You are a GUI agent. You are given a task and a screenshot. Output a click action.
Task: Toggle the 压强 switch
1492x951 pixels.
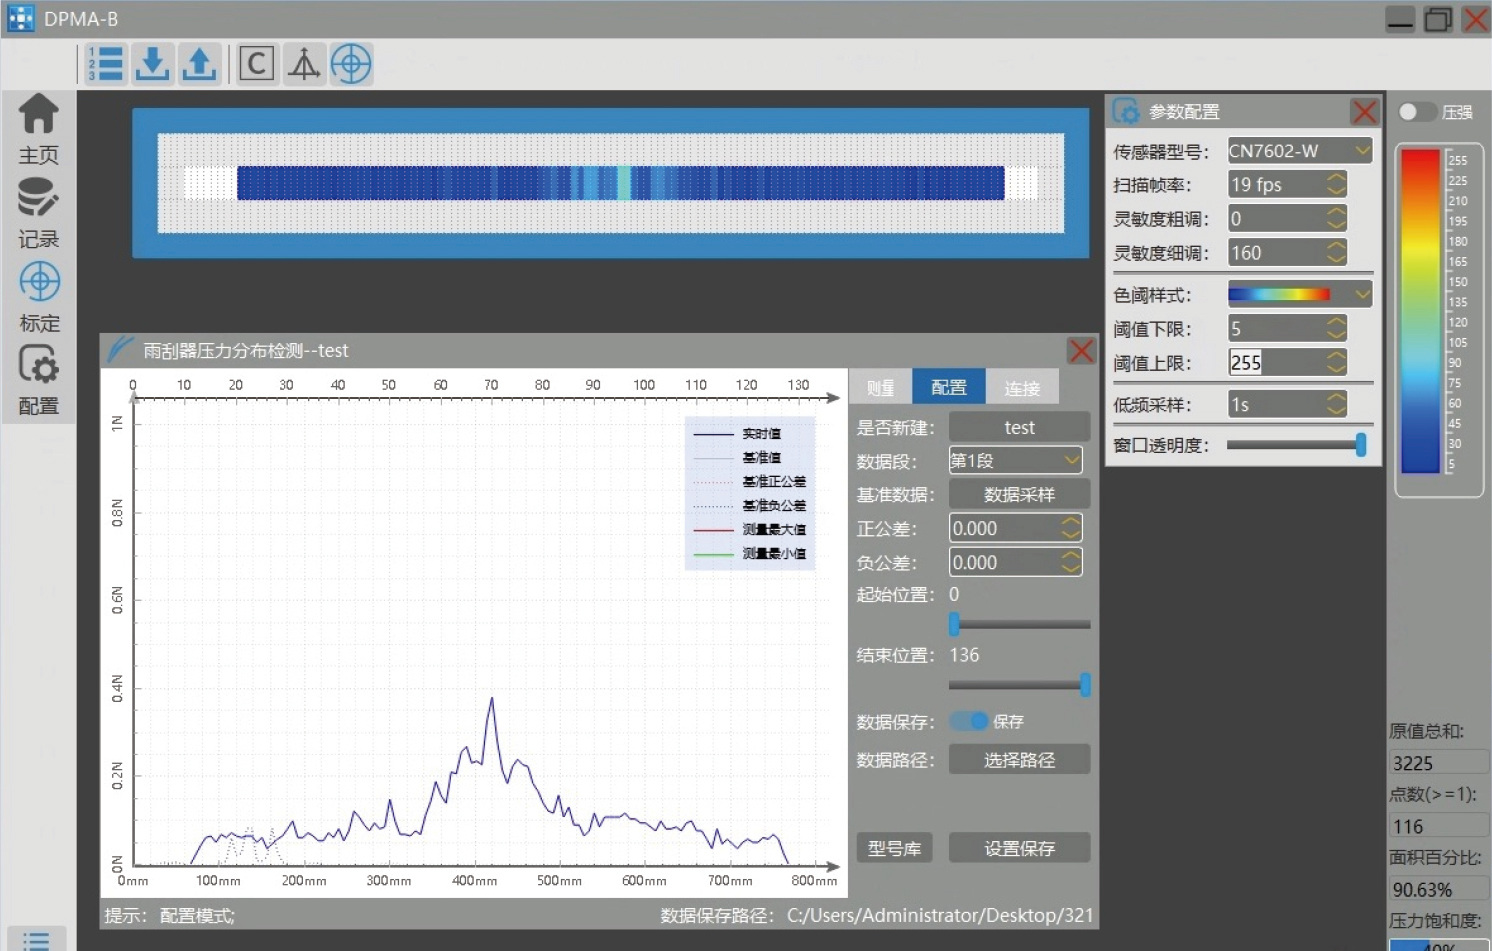tap(1416, 112)
